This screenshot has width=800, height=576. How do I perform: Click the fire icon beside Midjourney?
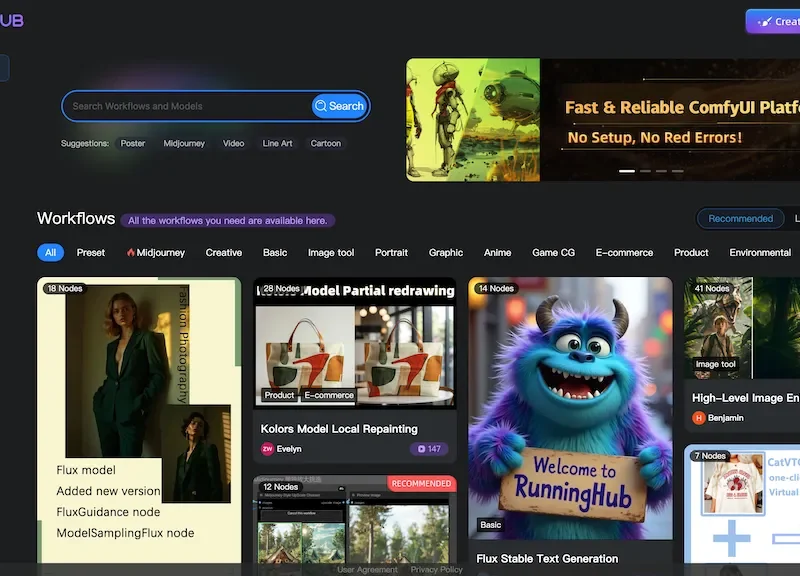131,253
